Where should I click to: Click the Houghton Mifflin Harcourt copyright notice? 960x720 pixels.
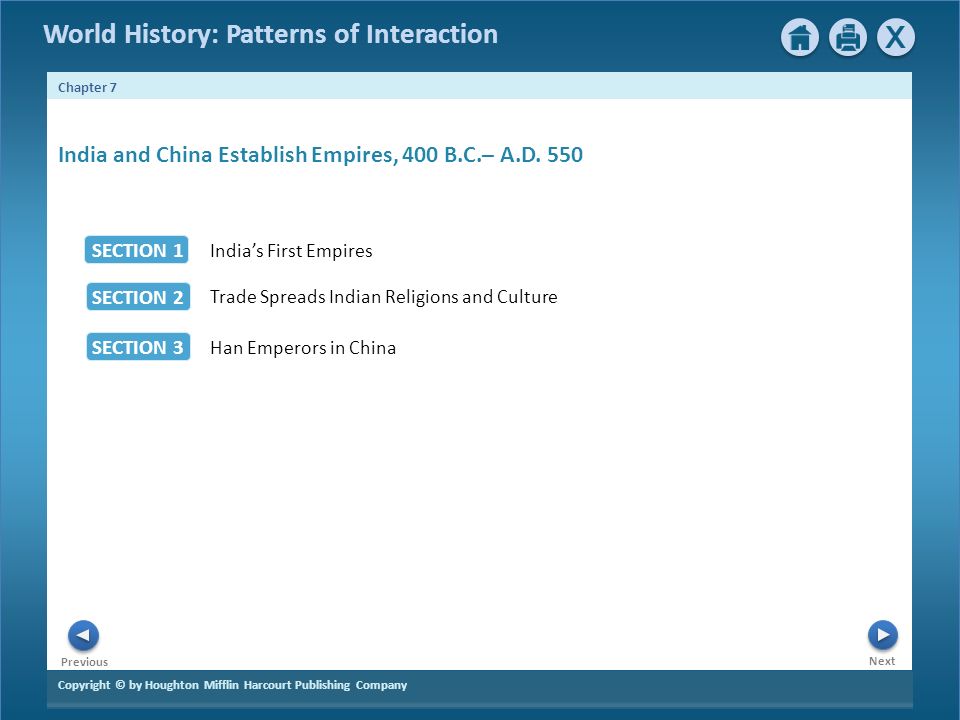click(232, 685)
